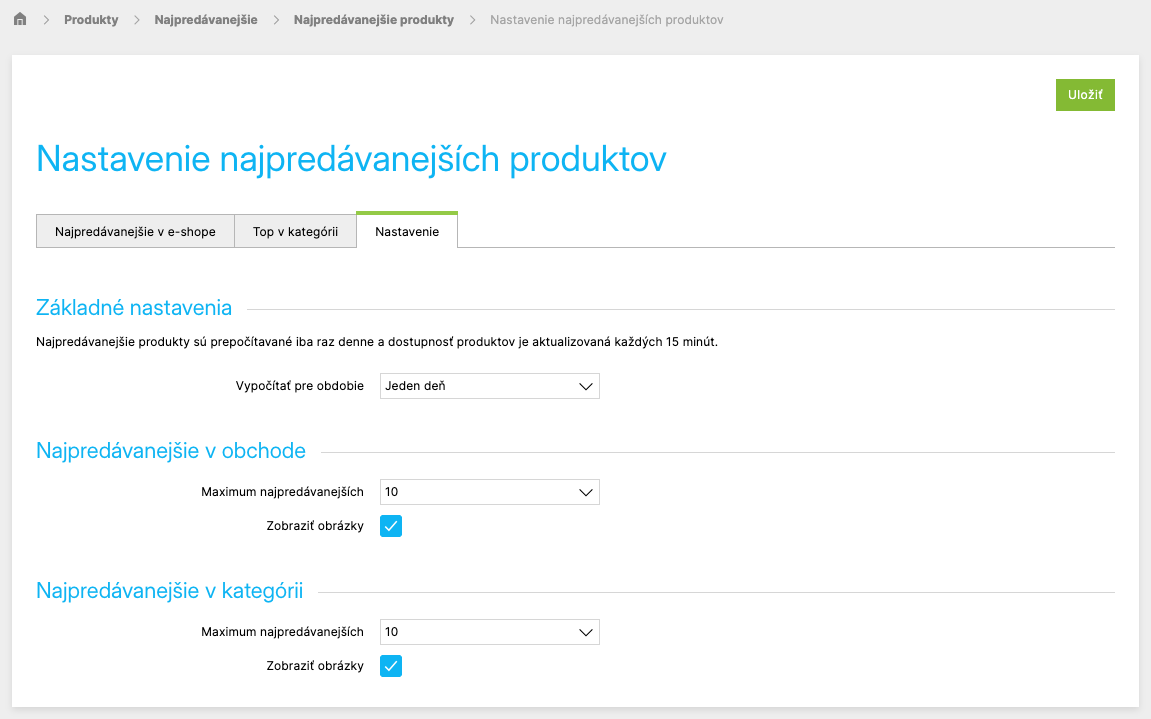
Task: Click the Najpredávanejšie v obchode section heading
Action: tap(171, 450)
